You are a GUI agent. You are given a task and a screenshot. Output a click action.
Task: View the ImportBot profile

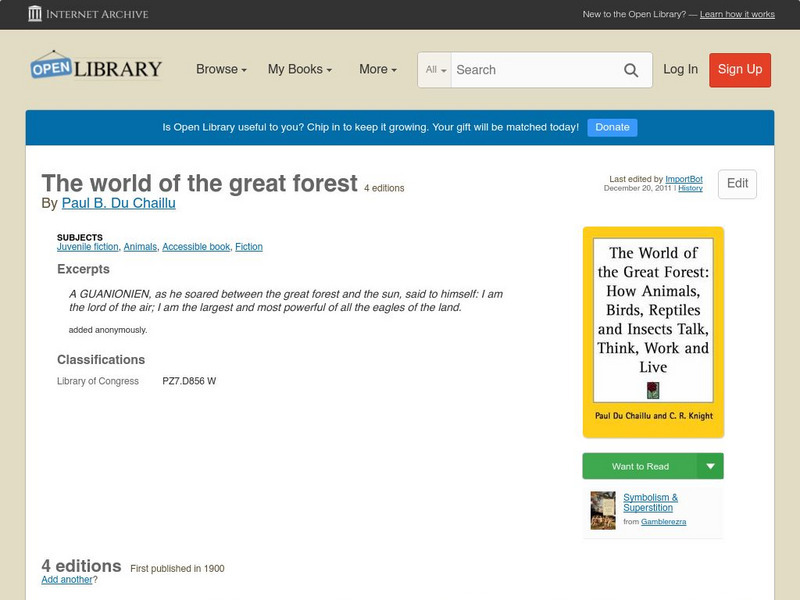pyautogui.click(x=684, y=177)
